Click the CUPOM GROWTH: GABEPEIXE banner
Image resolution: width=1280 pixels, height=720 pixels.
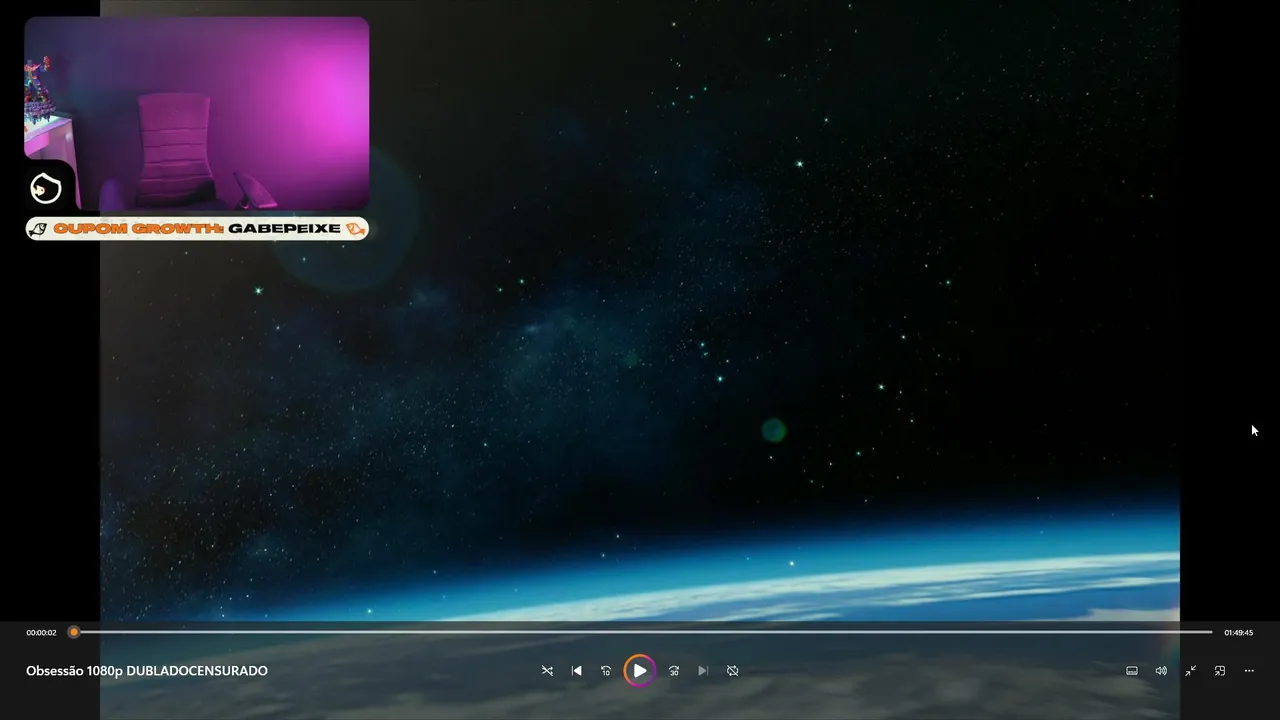pyautogui.click(x=197, y=229)
